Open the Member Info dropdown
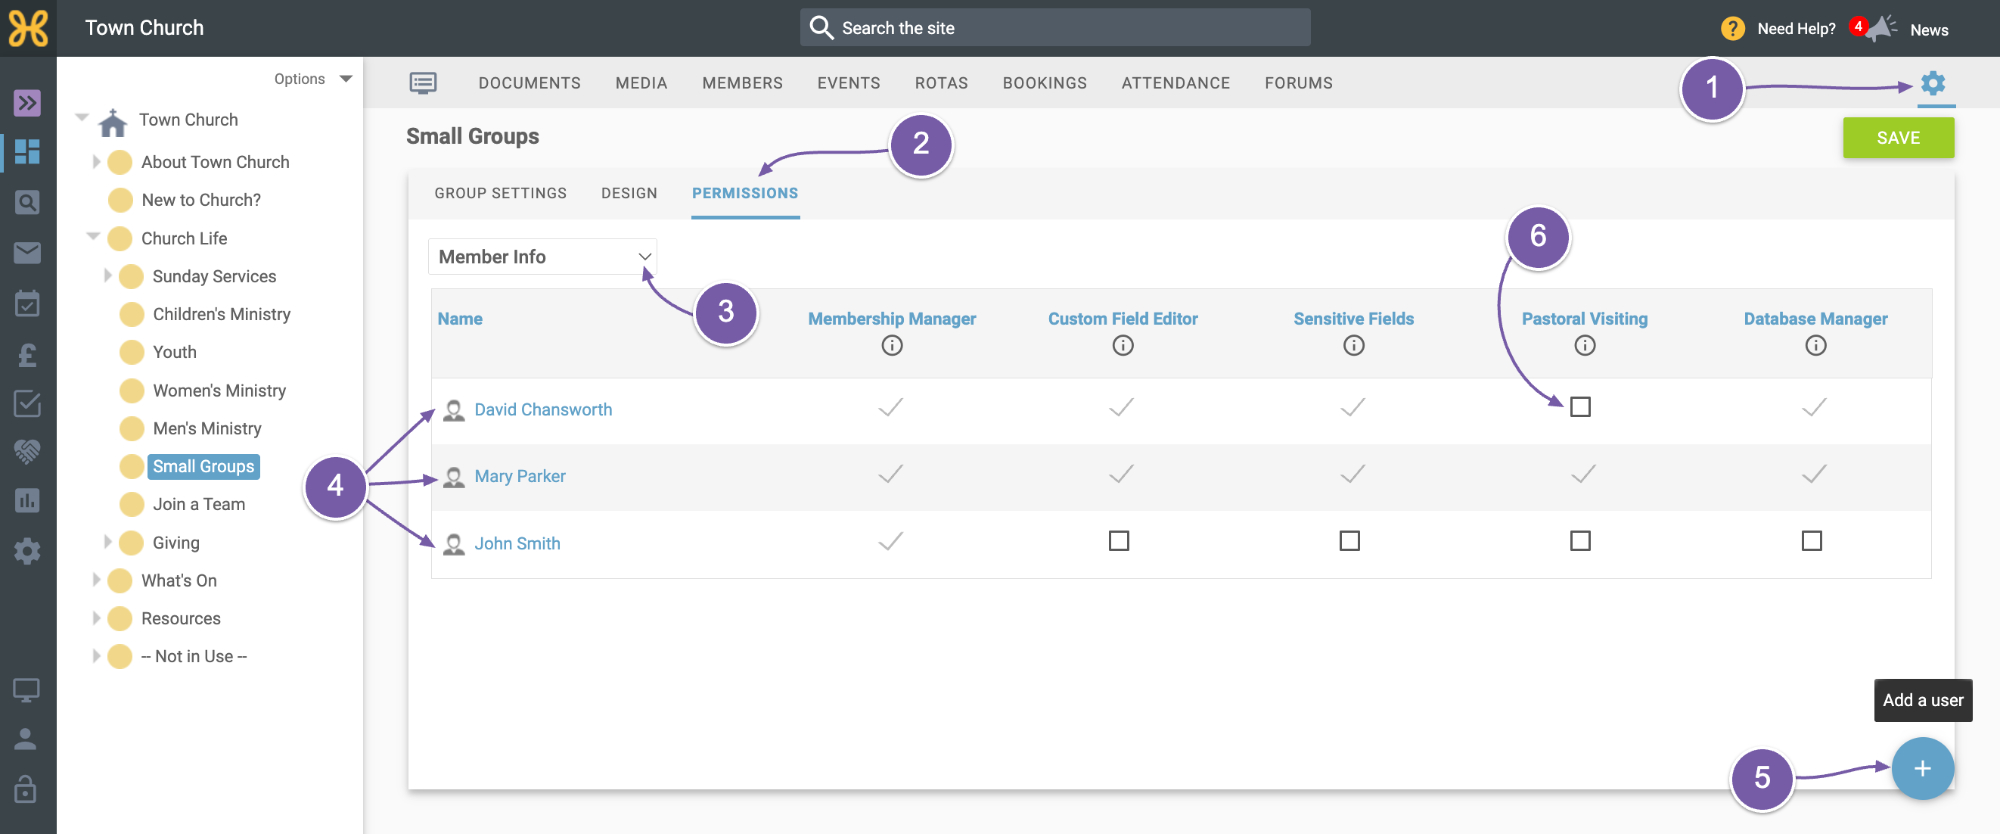The height and width of the screenshot is (834, 2000). [542, 257]
